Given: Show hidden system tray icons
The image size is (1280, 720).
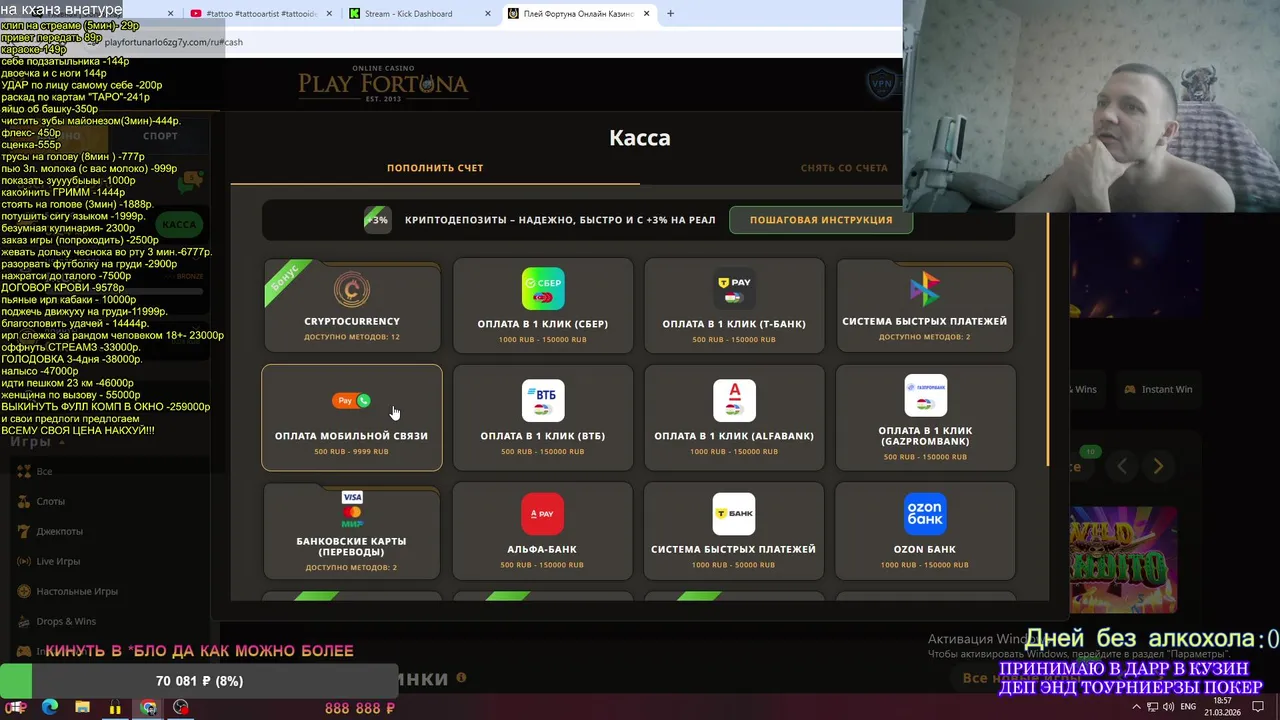Looking at the screenshot, I should [1136, 707].
